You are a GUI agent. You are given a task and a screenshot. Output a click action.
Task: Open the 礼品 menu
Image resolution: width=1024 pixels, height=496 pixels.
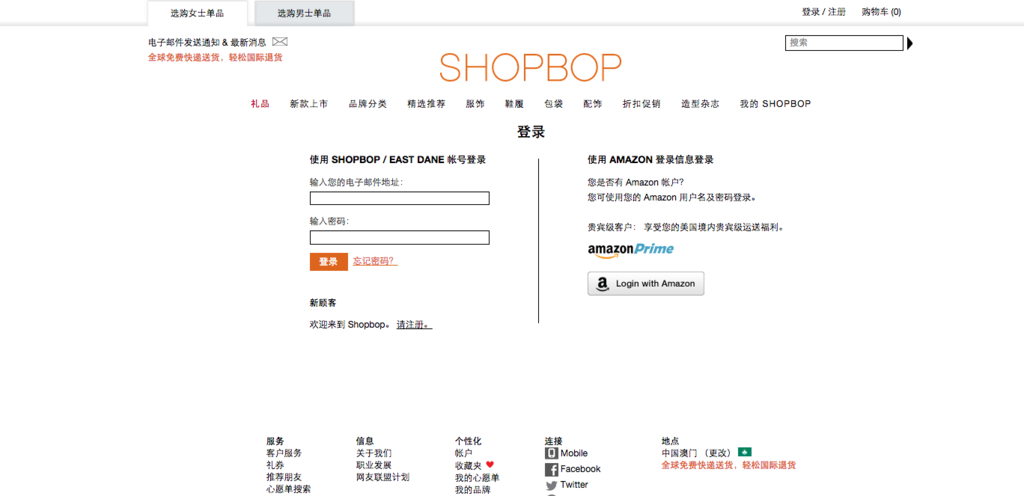260,104
